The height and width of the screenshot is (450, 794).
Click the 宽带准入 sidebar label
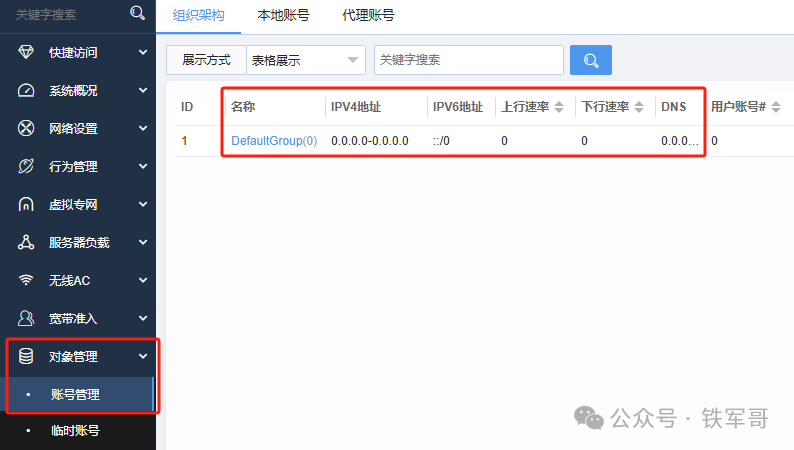click(x=73, y=318)
